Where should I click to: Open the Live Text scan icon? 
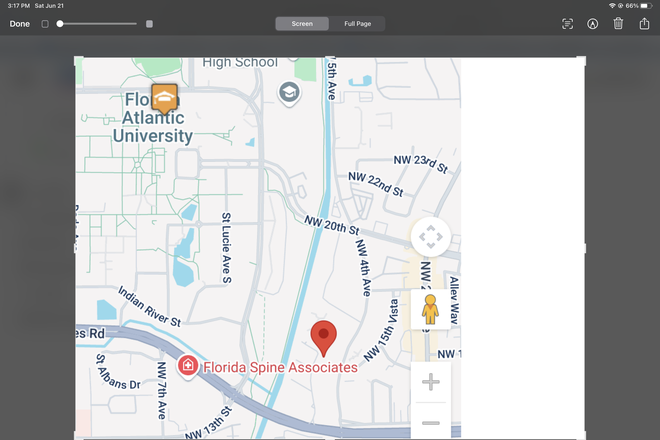point(567,24)
